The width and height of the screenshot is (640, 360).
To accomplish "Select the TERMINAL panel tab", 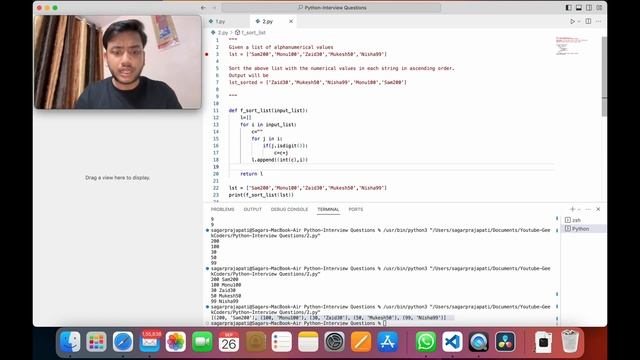I will click(x=328, y=209).
